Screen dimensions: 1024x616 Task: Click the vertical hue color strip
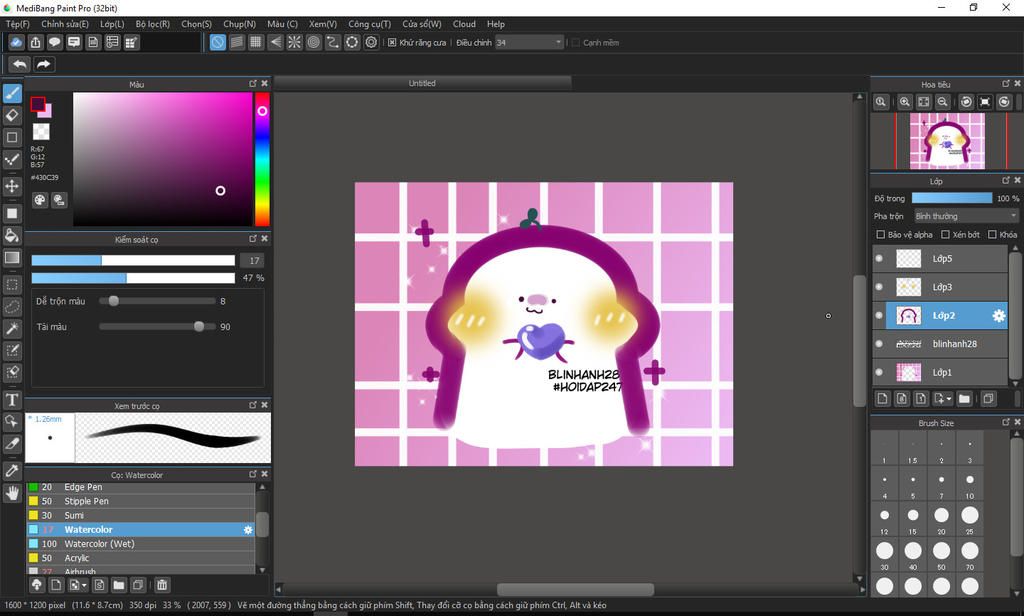pyautogui.click(x=262, y=160)
